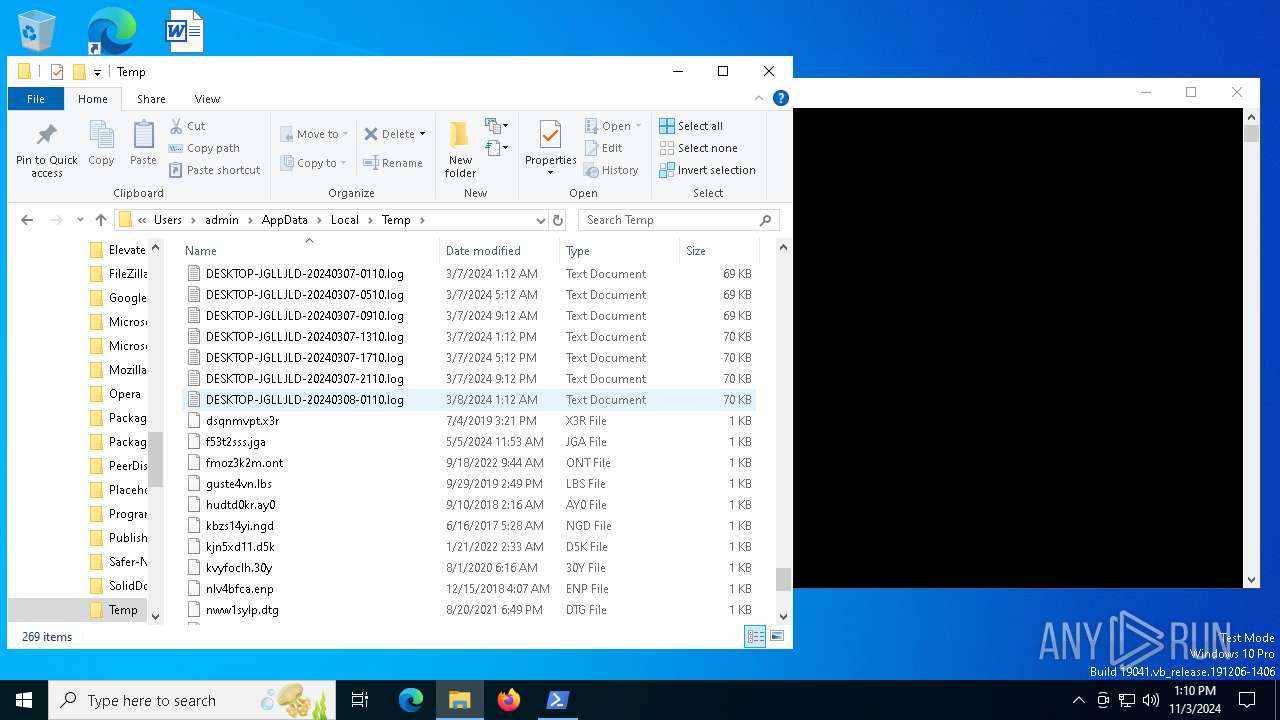Image resolution: width=1280 pixels, height=720 pixels.
Task: Open the Move to command
Action: [x=314, y=134]
